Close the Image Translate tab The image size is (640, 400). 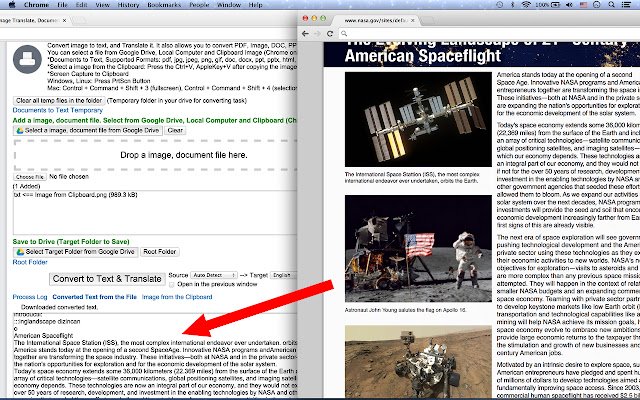64,20
